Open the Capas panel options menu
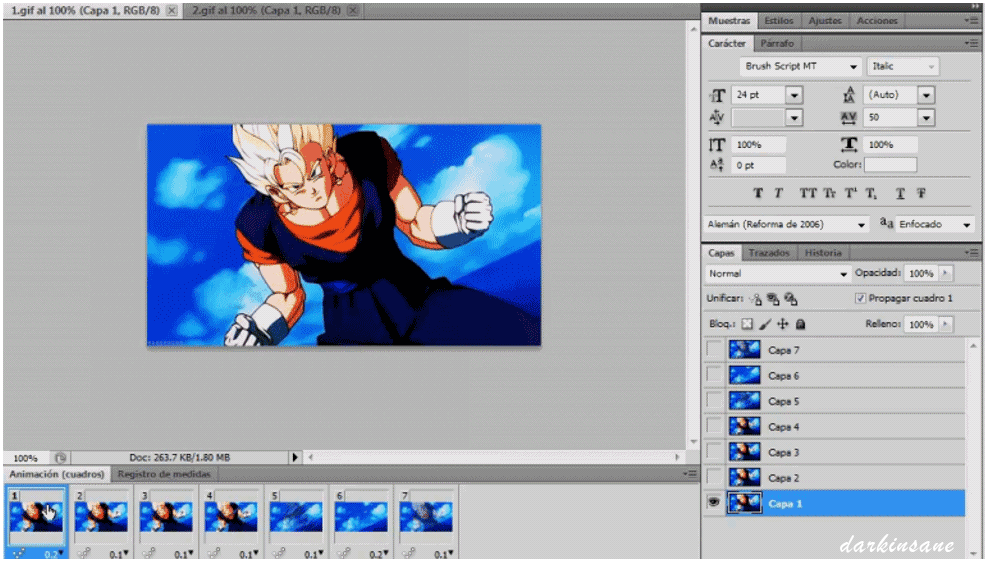This screenshot has width=988, height=562. pos(971,253)
